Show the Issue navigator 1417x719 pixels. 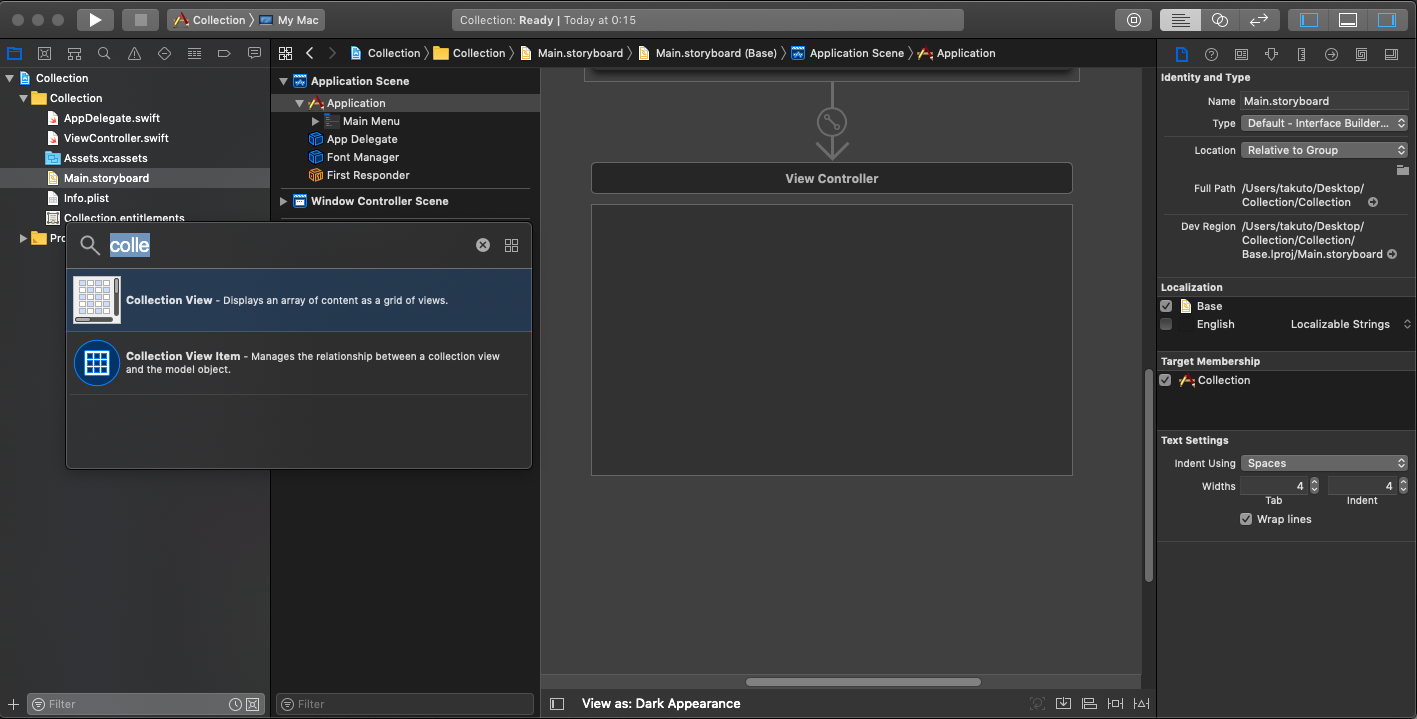(134, 53)
